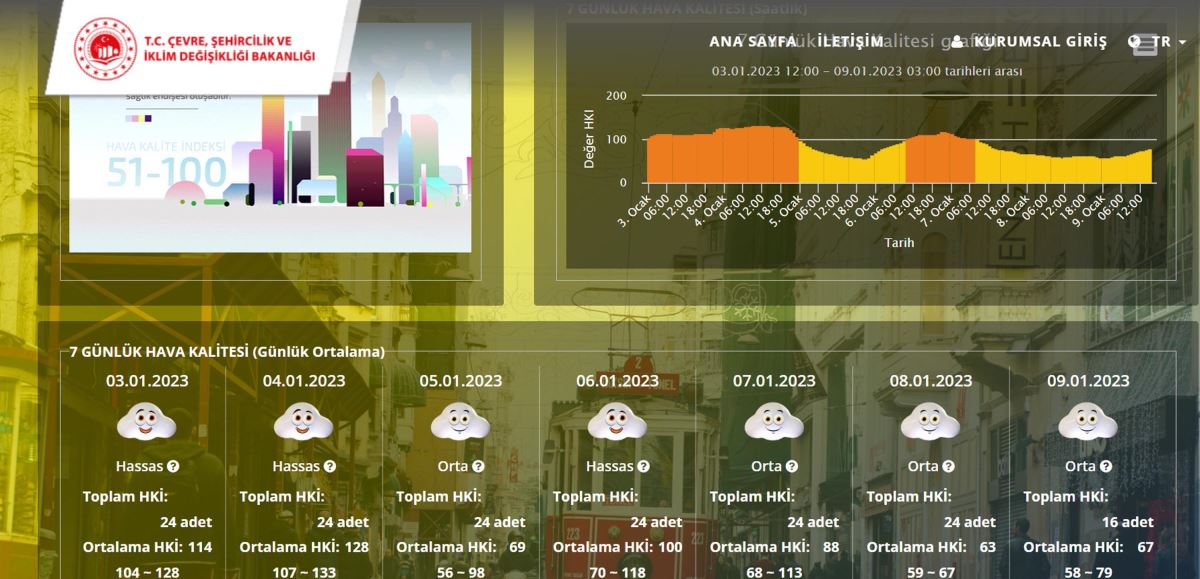The width and height of the screenshot is (1200, 579).
Task: Click the user icon beside Kurumsal Giriş
Action: pos(957,42)
